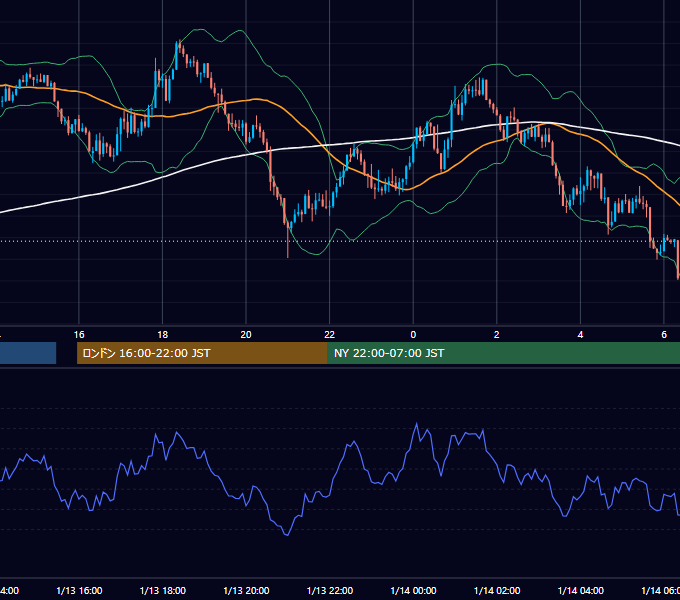
Task: Select the NY 22:00-07:00 JST session bar
Action: 503,353
